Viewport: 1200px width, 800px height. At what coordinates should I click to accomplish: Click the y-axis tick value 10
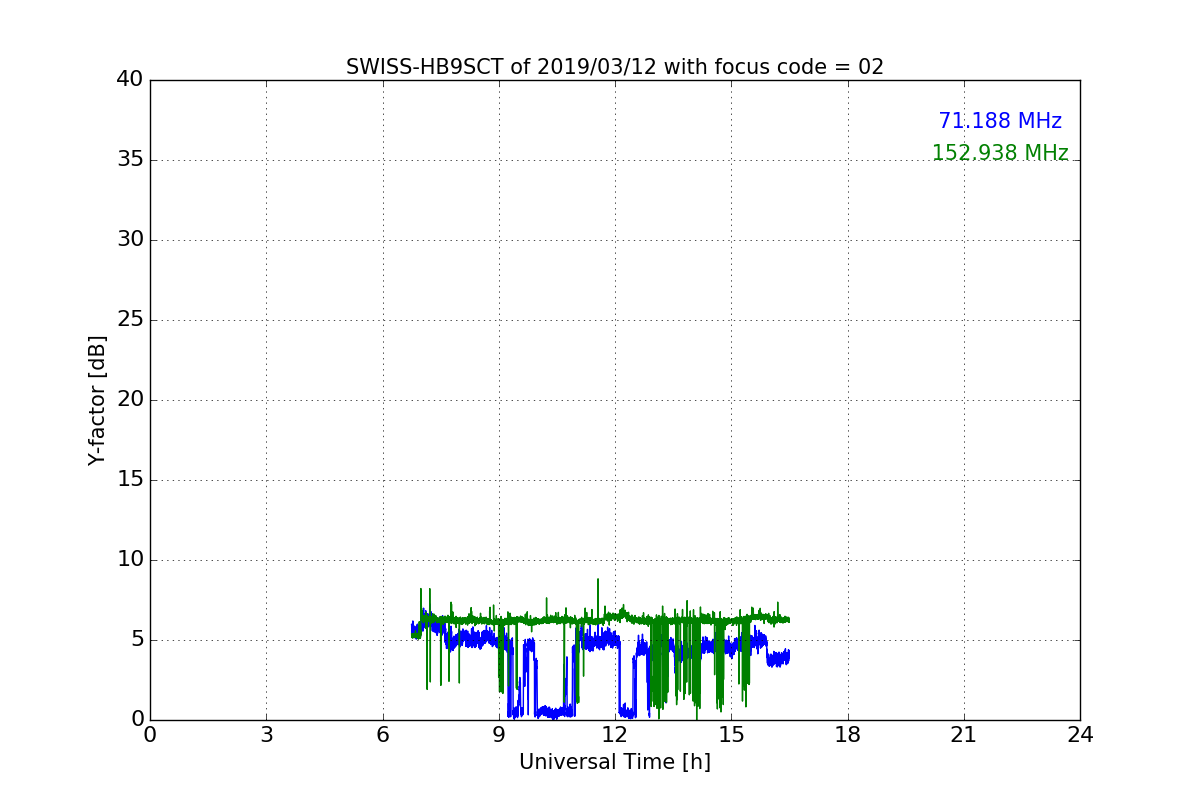130,560
